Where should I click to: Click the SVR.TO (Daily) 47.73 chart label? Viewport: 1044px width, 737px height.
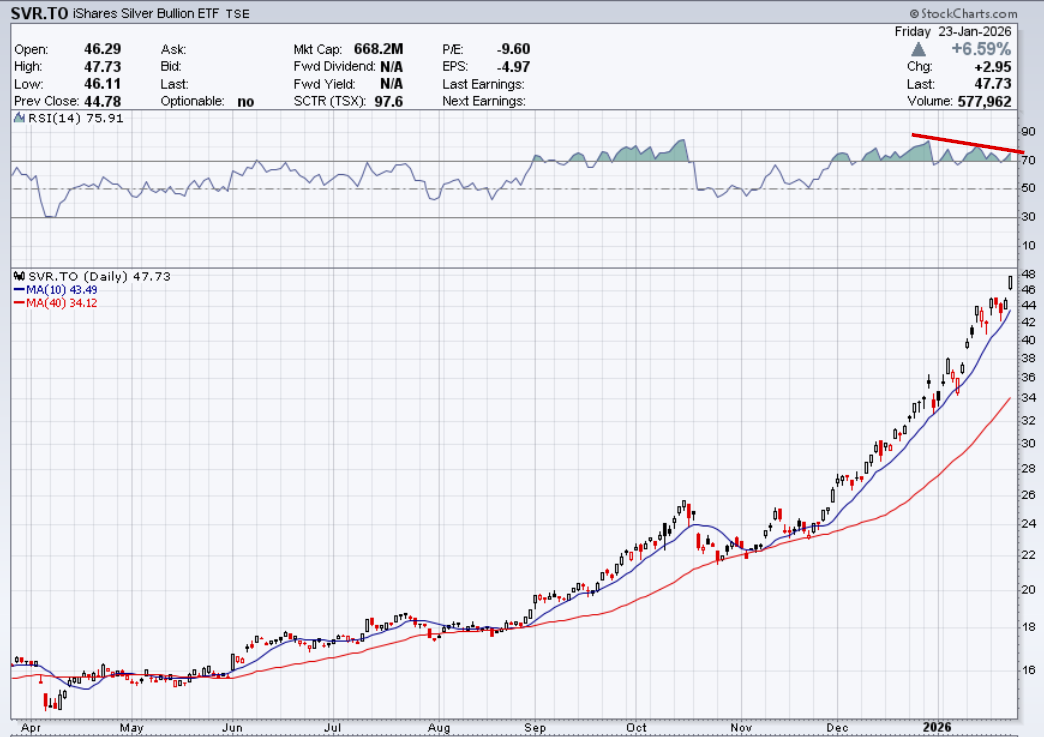point(99,276)
